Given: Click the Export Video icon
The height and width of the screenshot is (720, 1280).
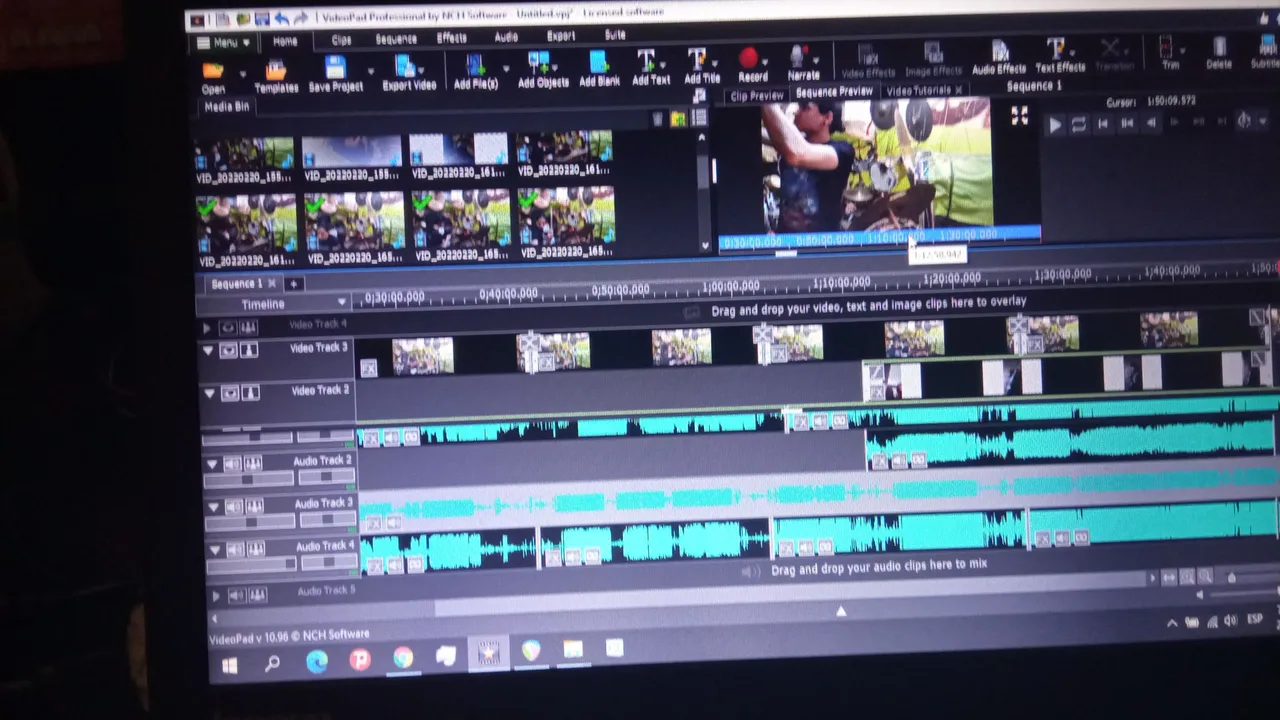Looking at the screenshot, I should (x=405, y=66).
